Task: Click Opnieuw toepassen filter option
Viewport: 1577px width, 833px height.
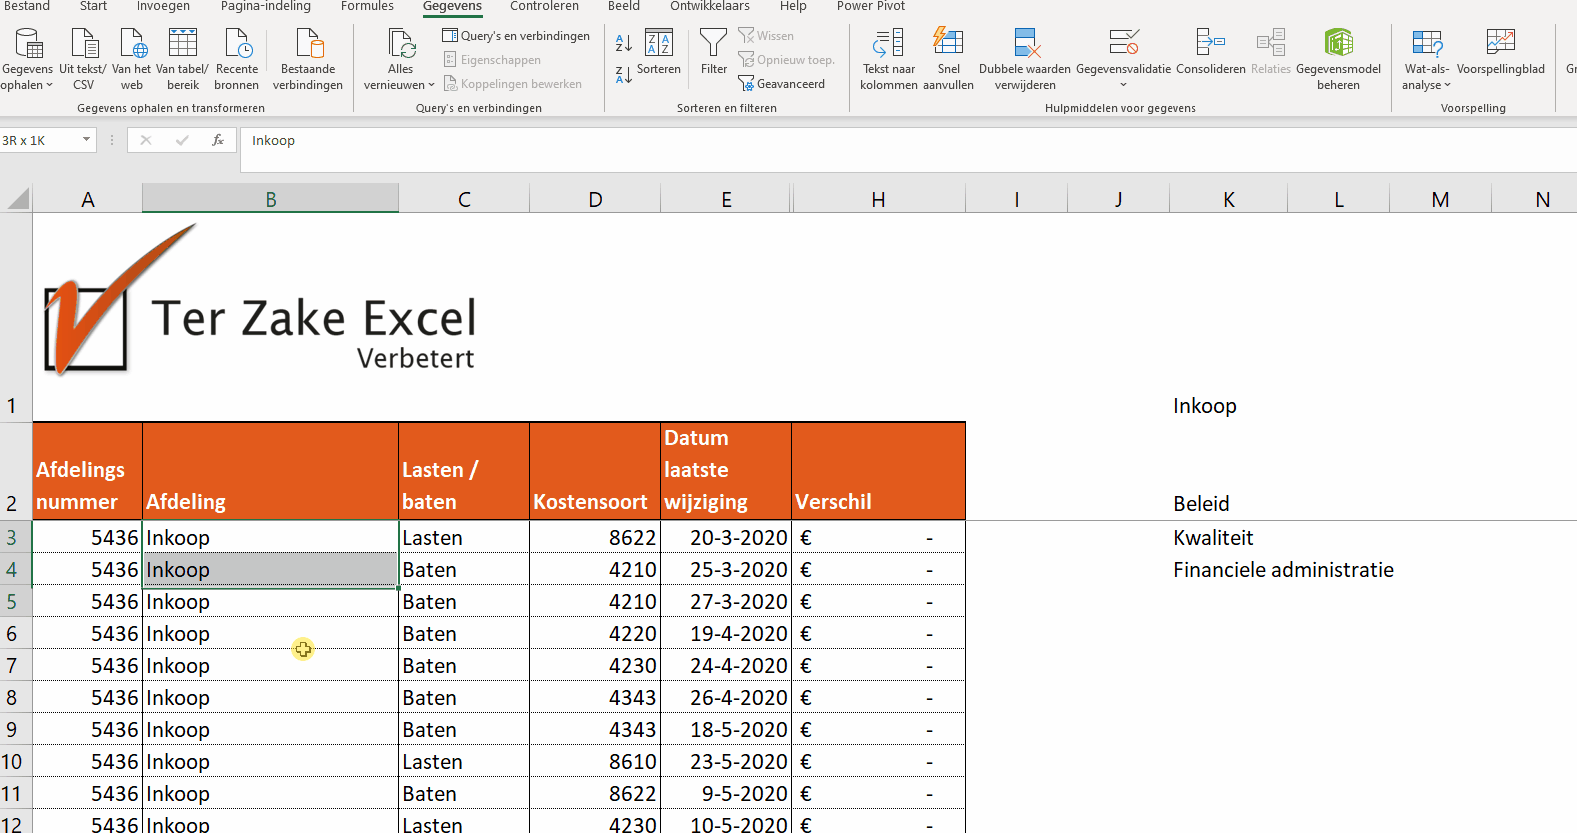Action: [x=786, y=60]
